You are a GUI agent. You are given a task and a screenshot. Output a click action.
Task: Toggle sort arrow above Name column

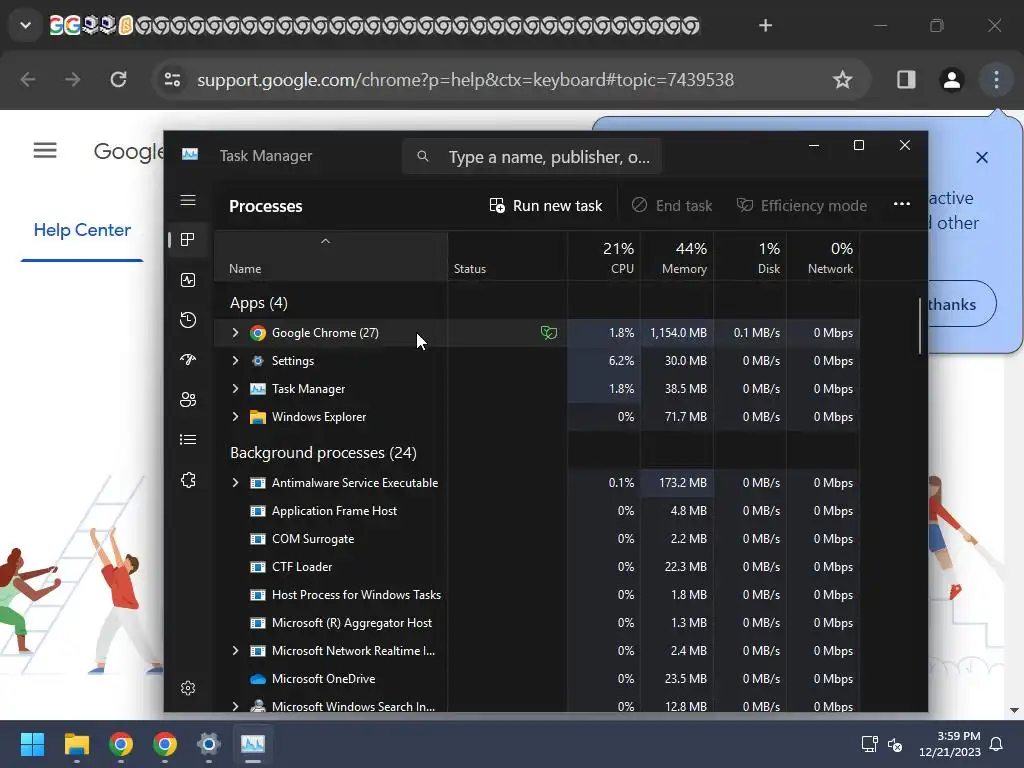325,241
